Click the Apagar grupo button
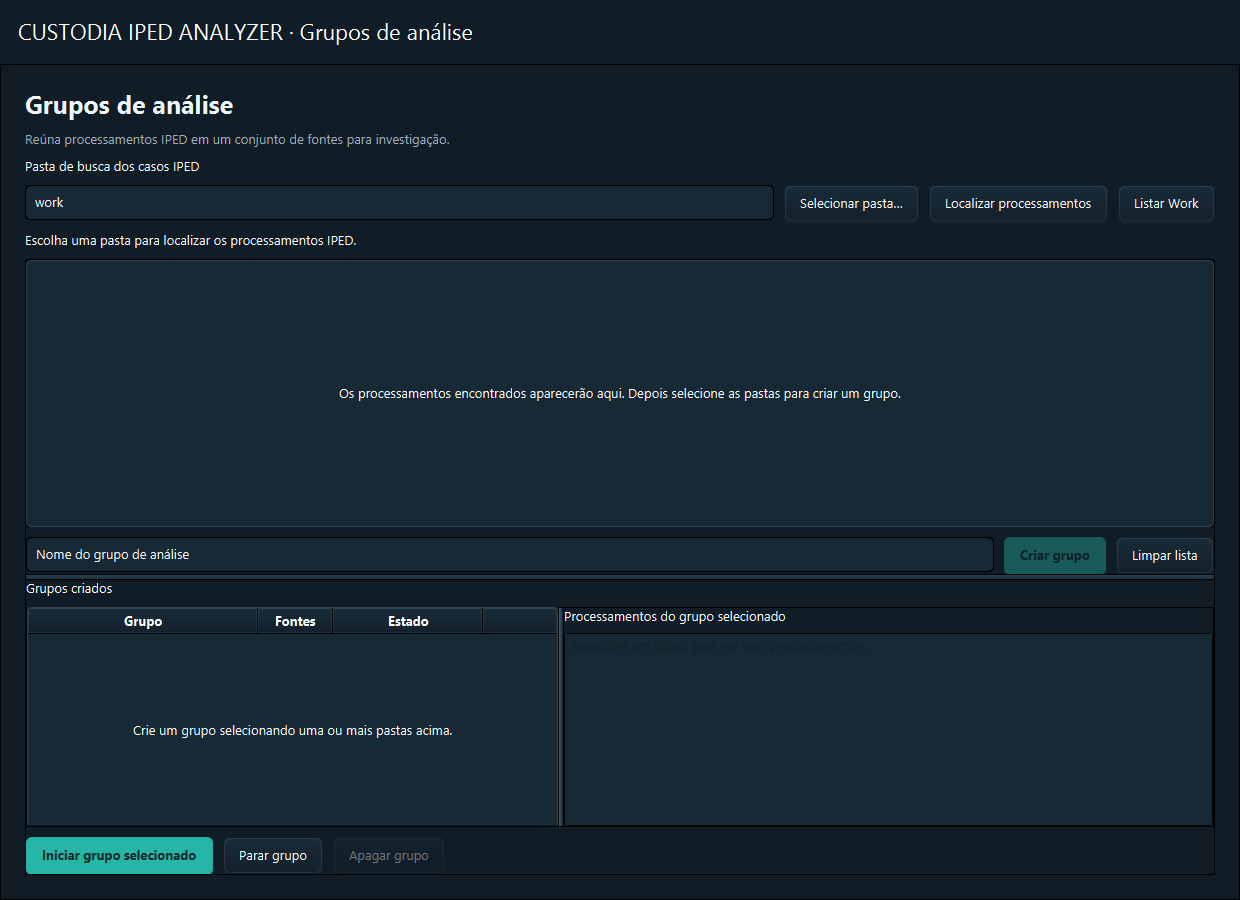1240x900 pixels. pos(389,856)
